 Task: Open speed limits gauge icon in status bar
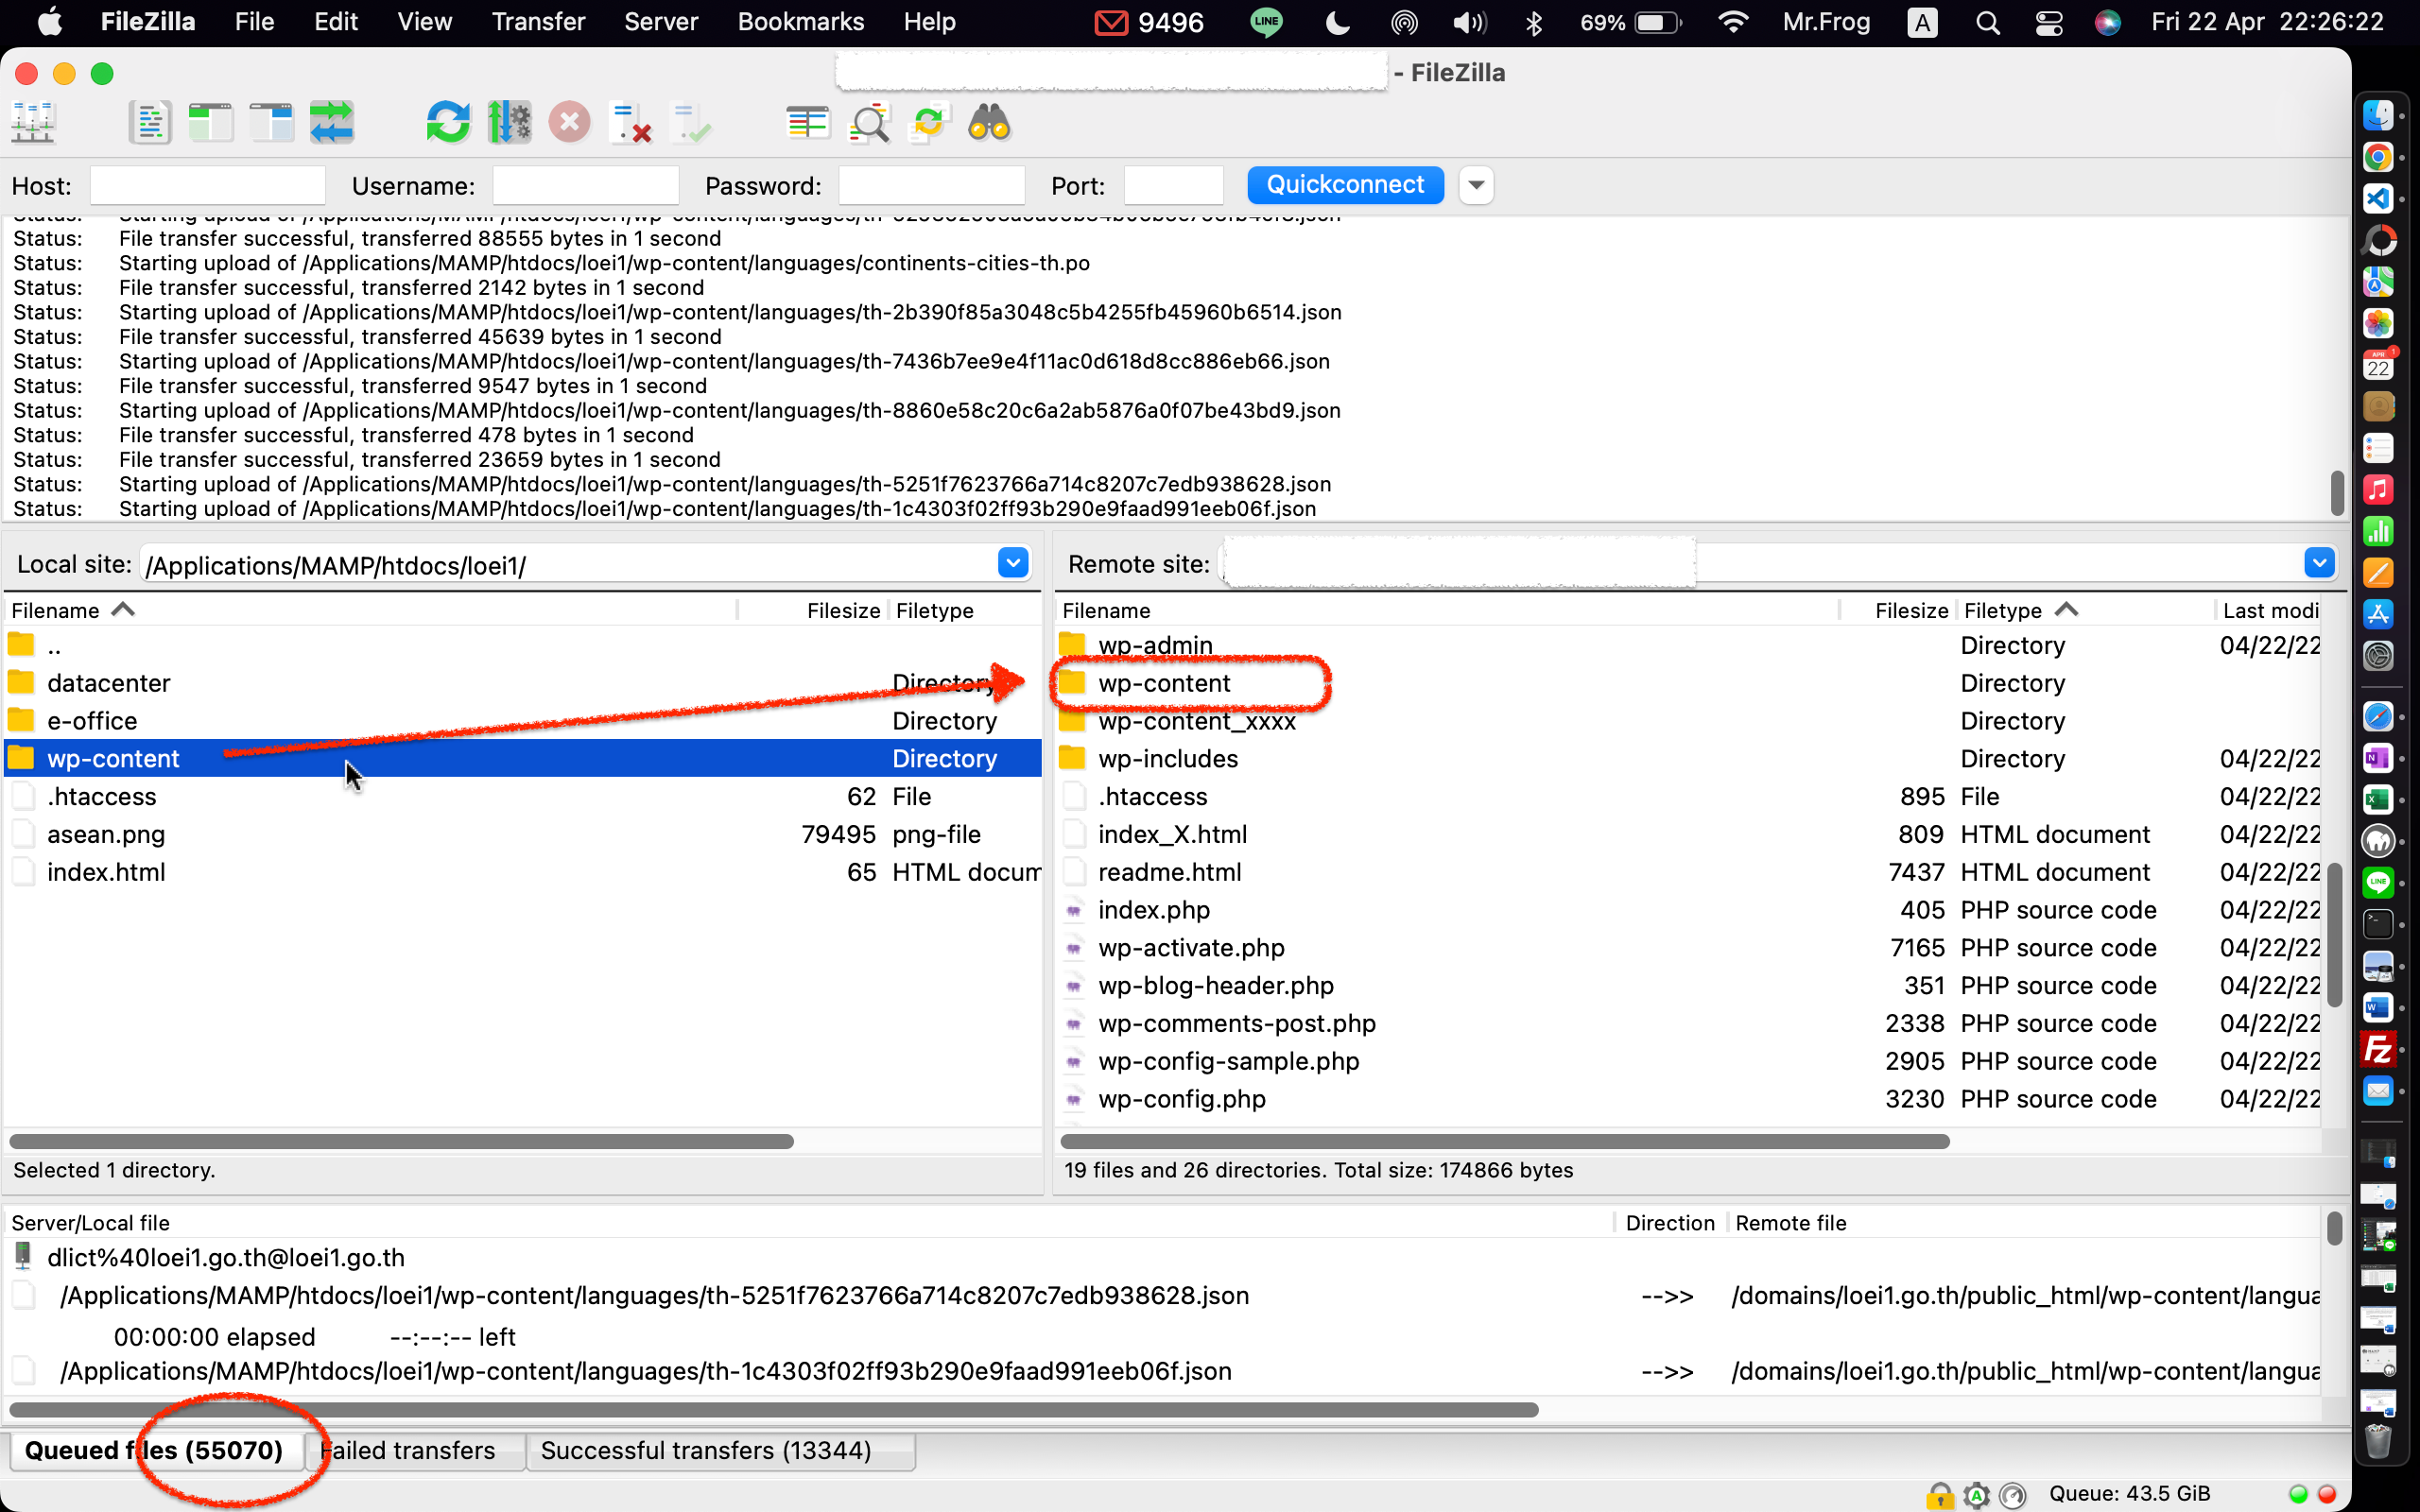pyautogui.click(x=2012, y=1494)
